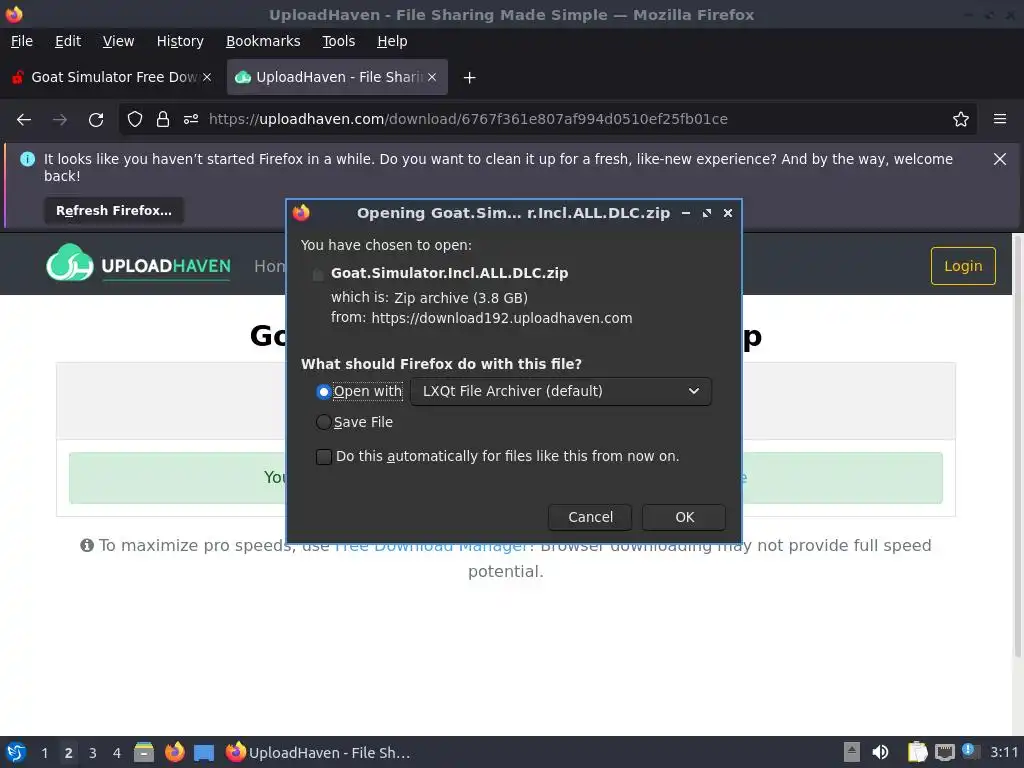Click the Firefox icon in dialog title bar
This screenshot has height=768, width=1024.
pos(301,213)
